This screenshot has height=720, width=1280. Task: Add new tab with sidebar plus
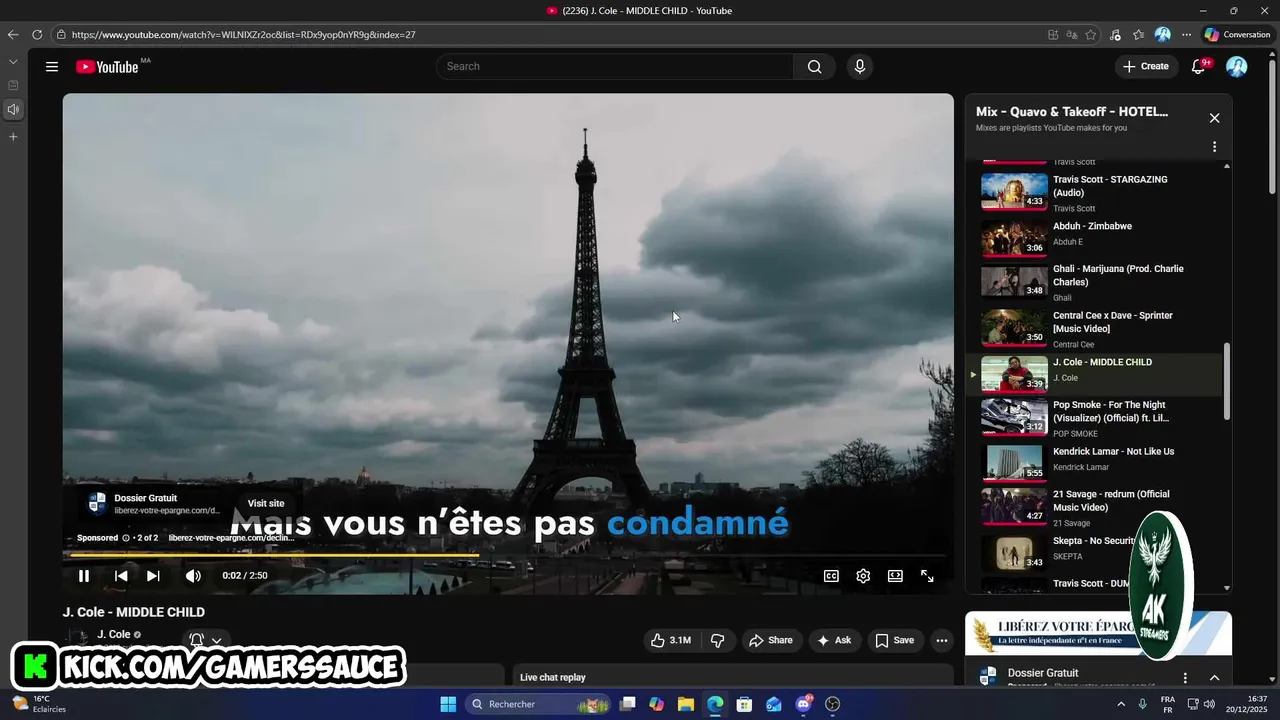coord(13,136)
